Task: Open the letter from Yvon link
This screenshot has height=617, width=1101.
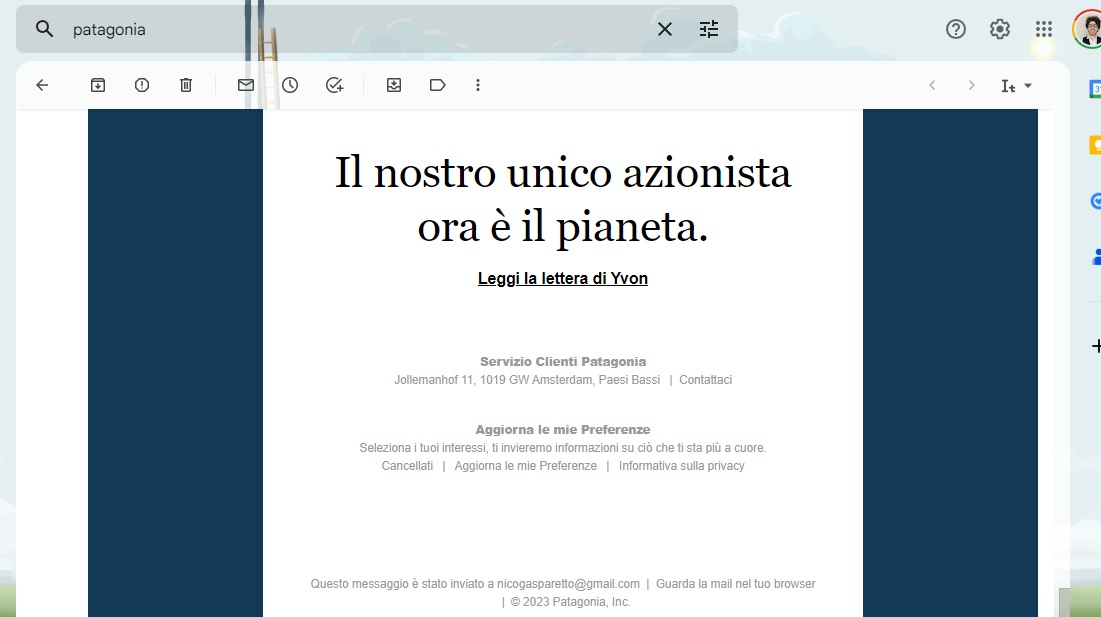Action: [x=562, y=278]
